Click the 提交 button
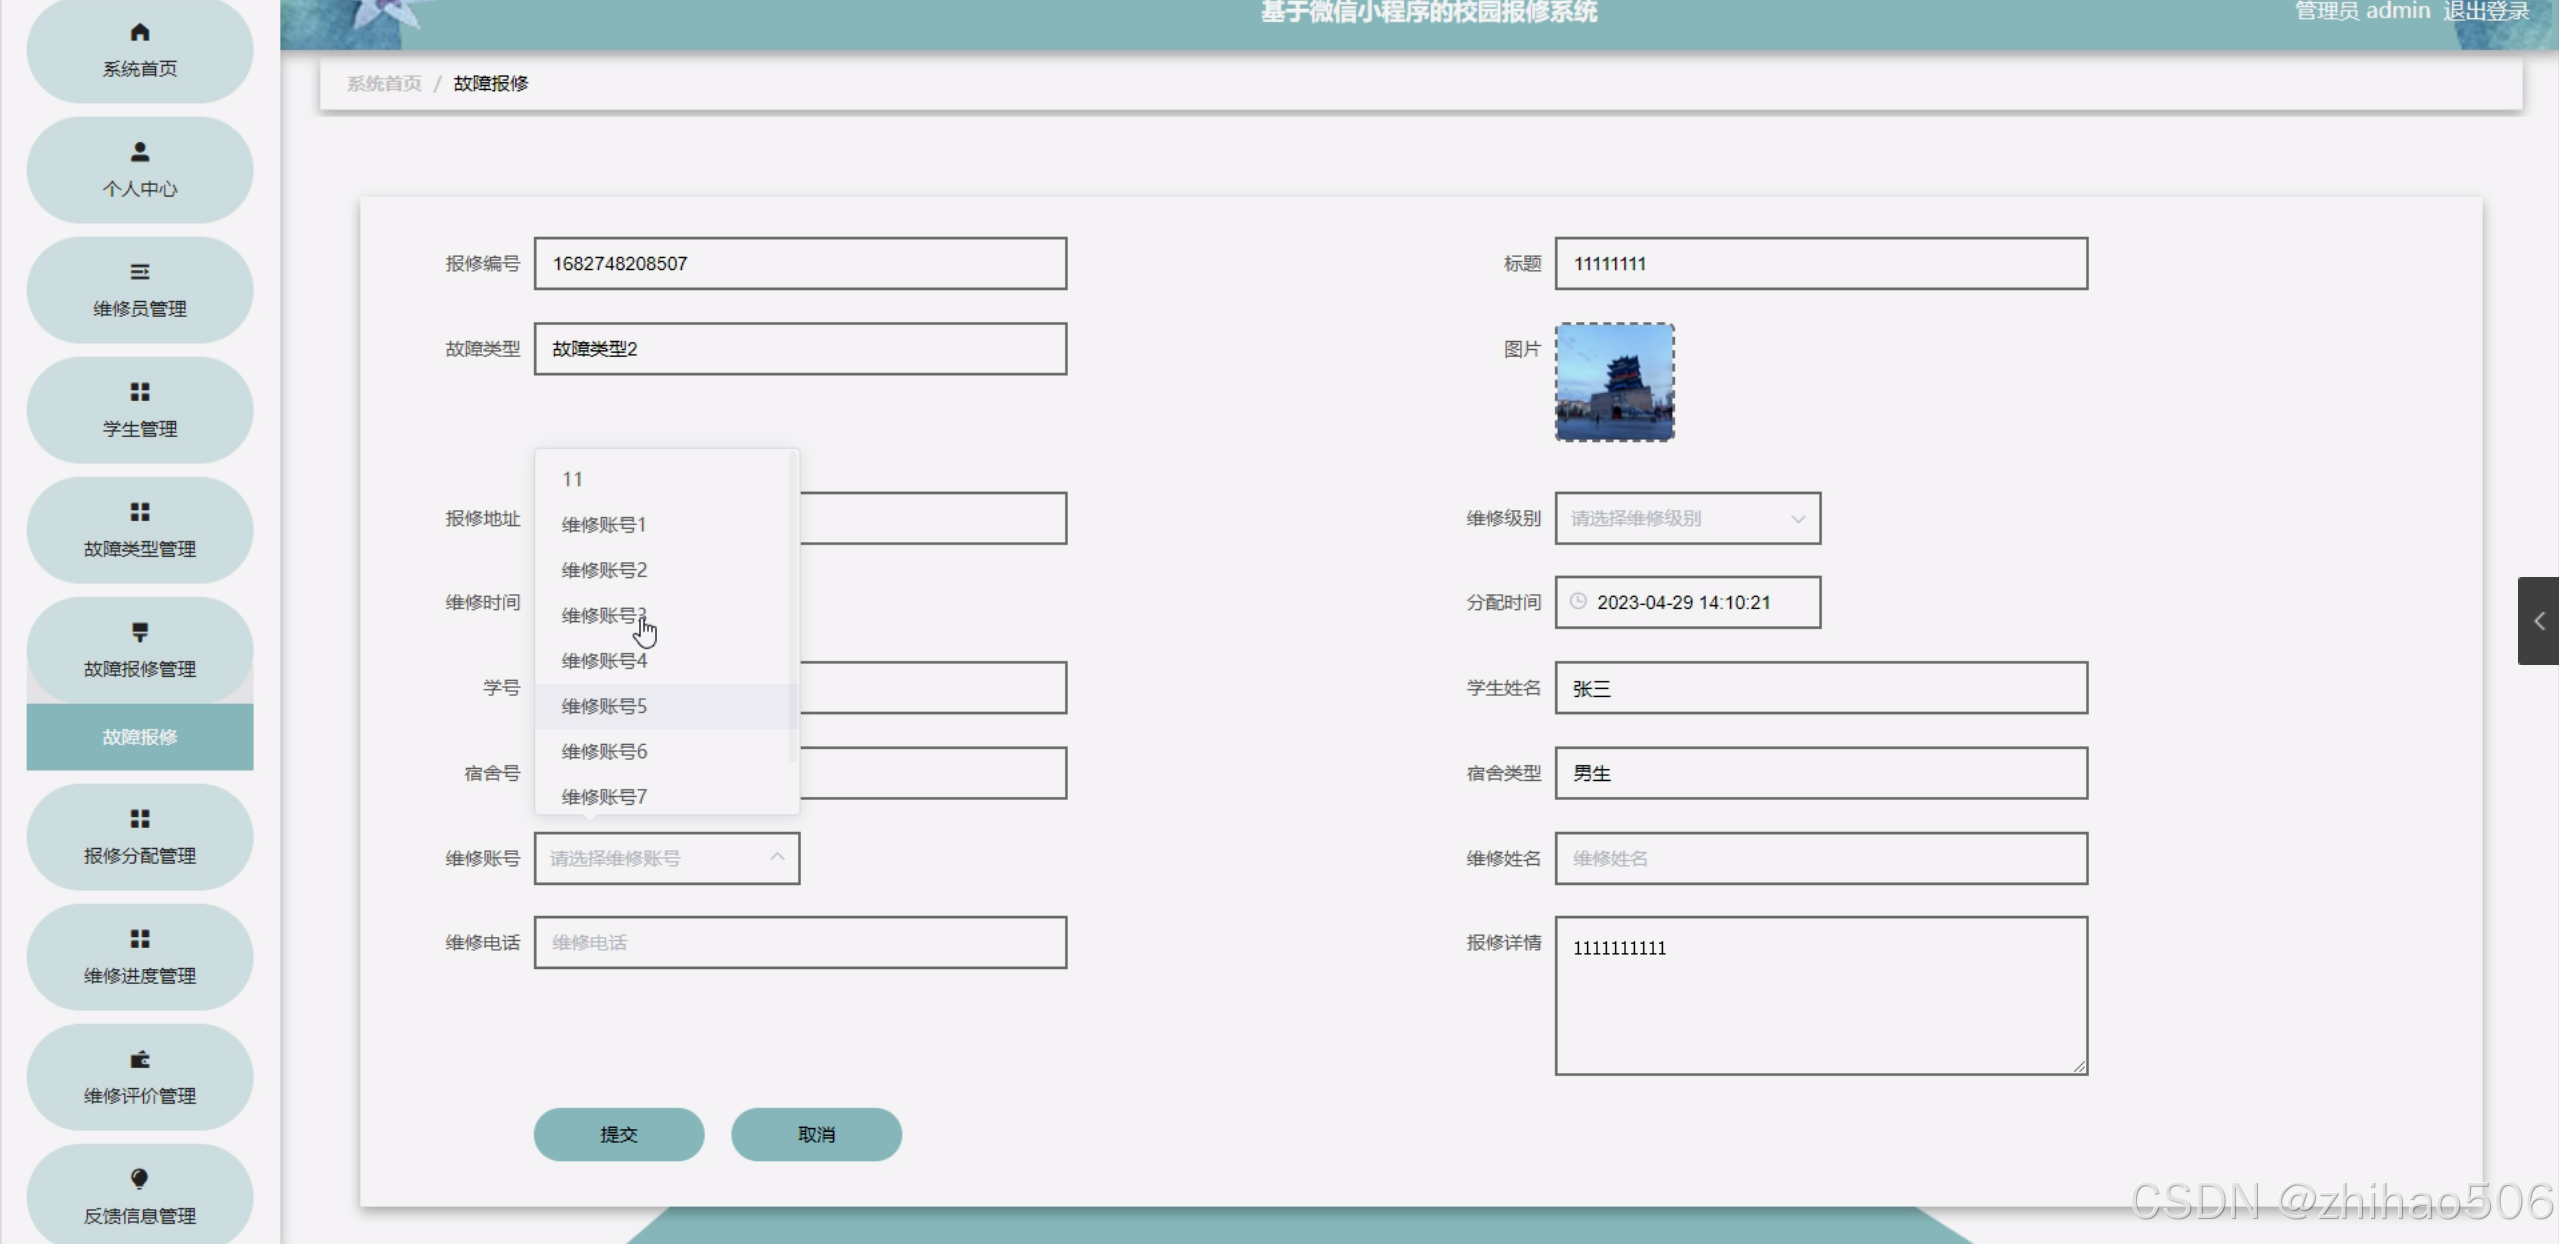2559x1244 pixels. [618, 1134]
